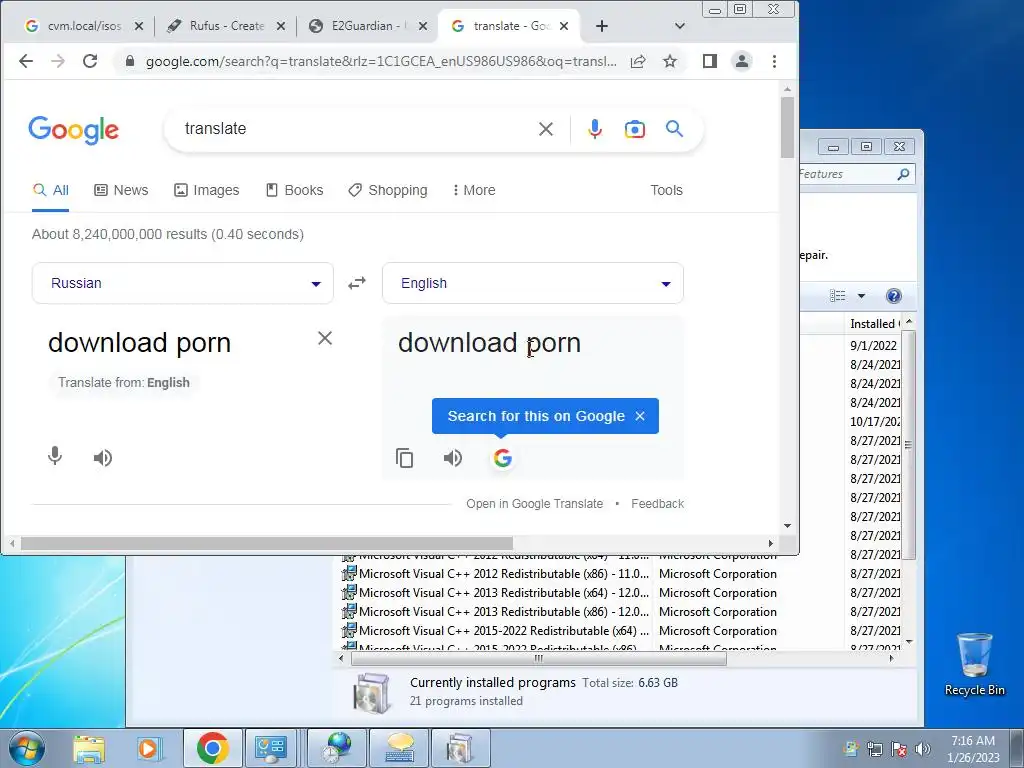Open Chrome profile avatar menu

(x=742, y=61)
